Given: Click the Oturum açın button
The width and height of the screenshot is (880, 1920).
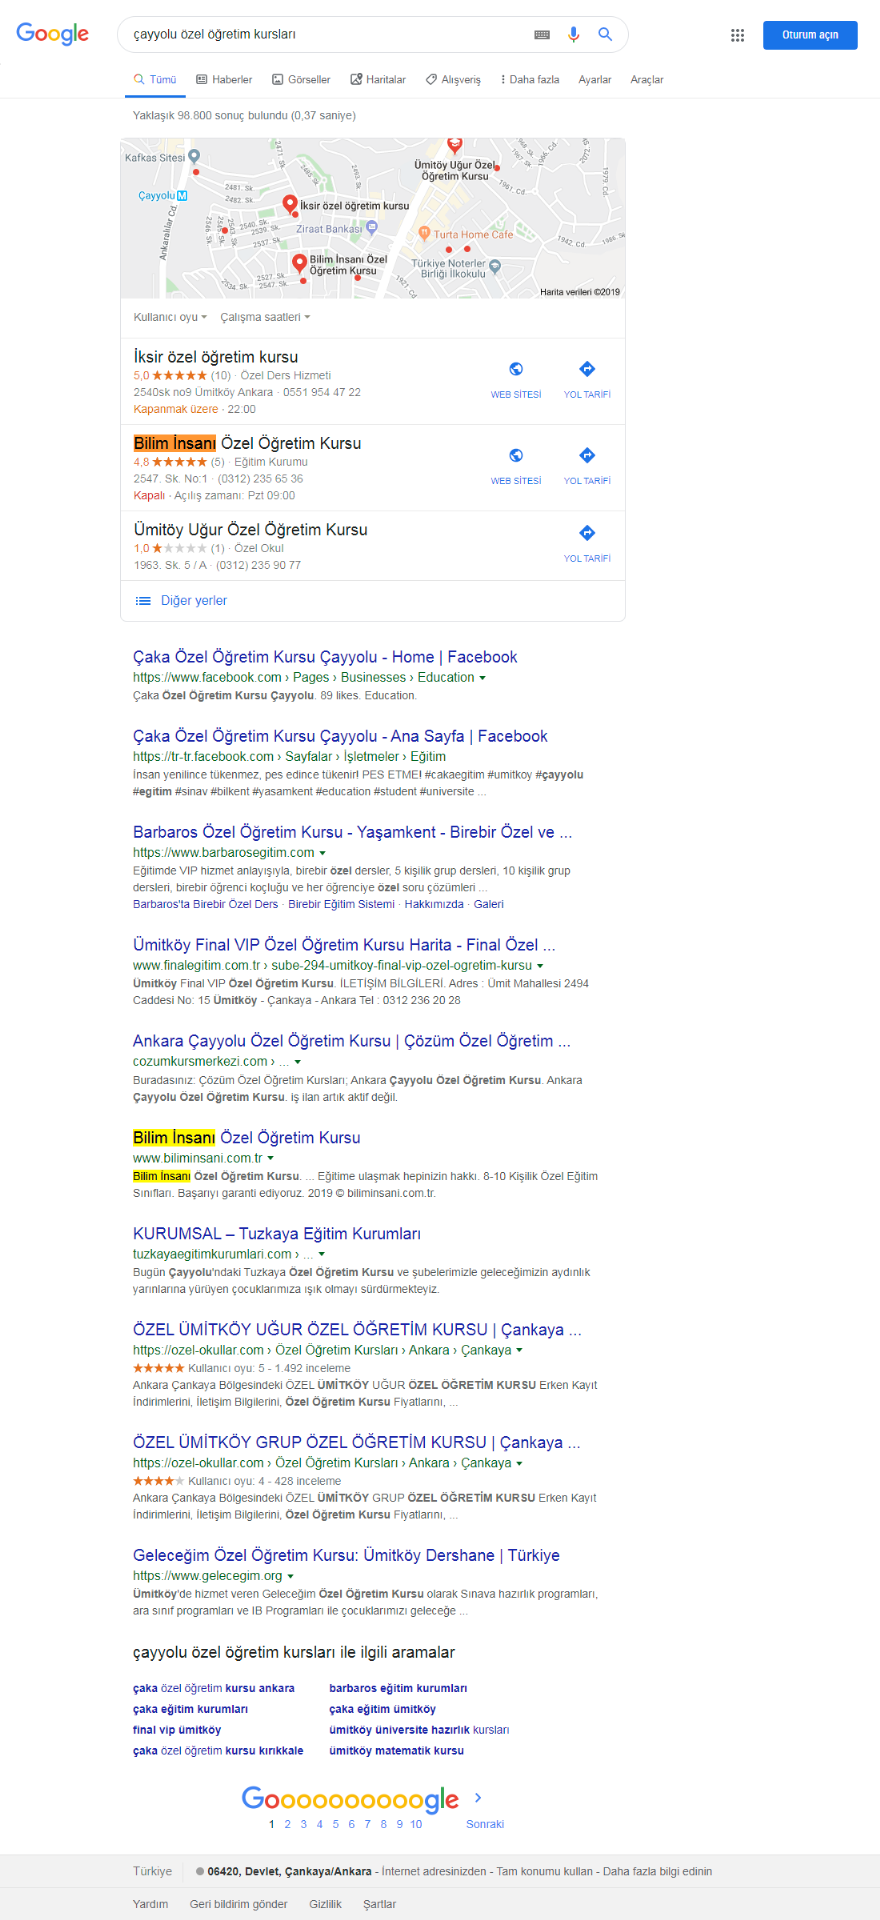Looking at the screenshot, I should (x=810, y=35).
